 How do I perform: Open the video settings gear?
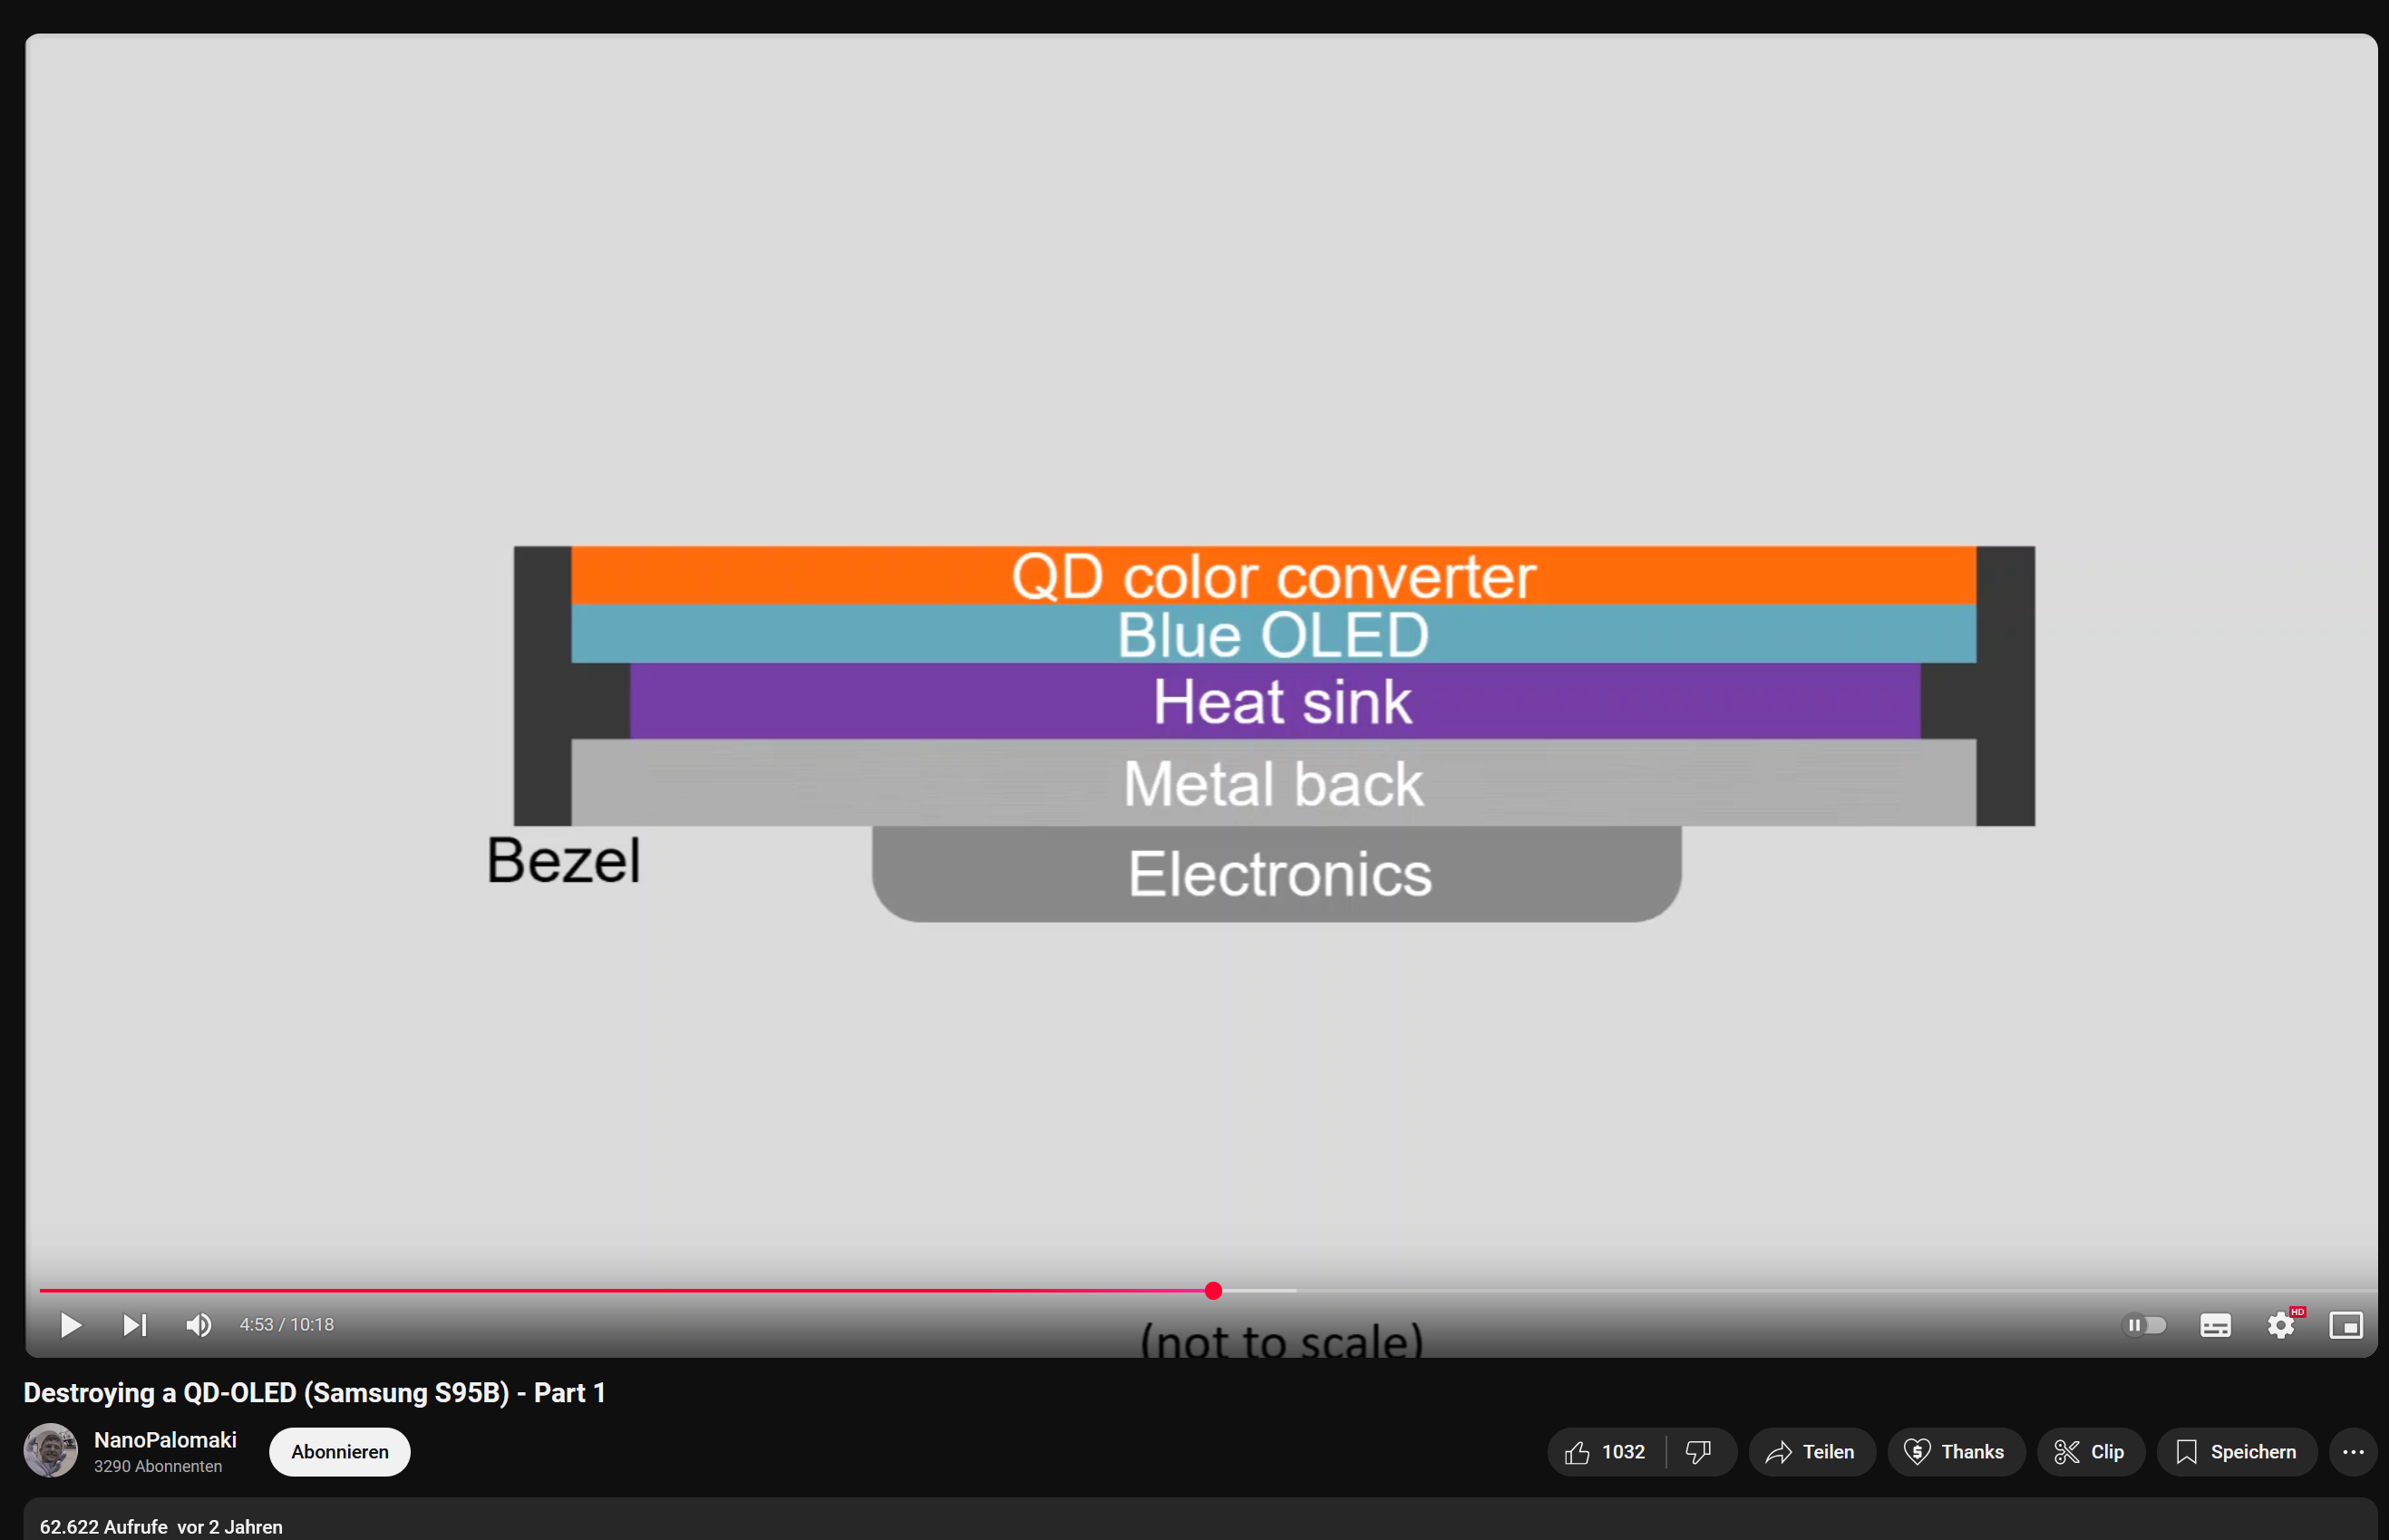tap(2280, 1325)
